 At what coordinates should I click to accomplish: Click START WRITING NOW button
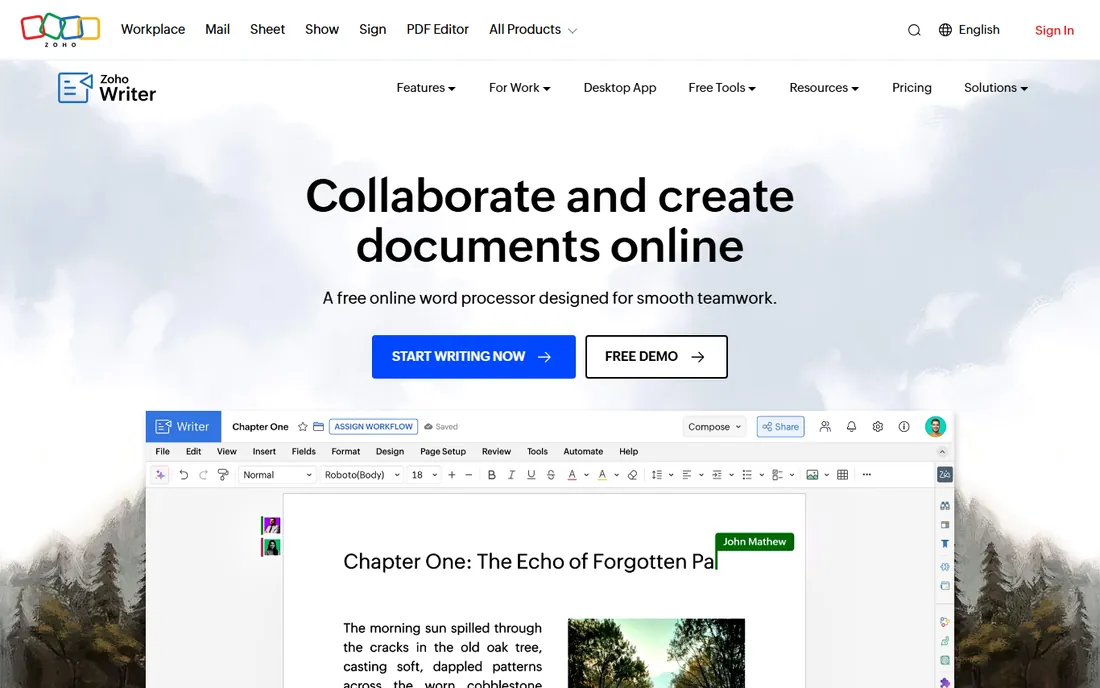(x=474, y=357)
